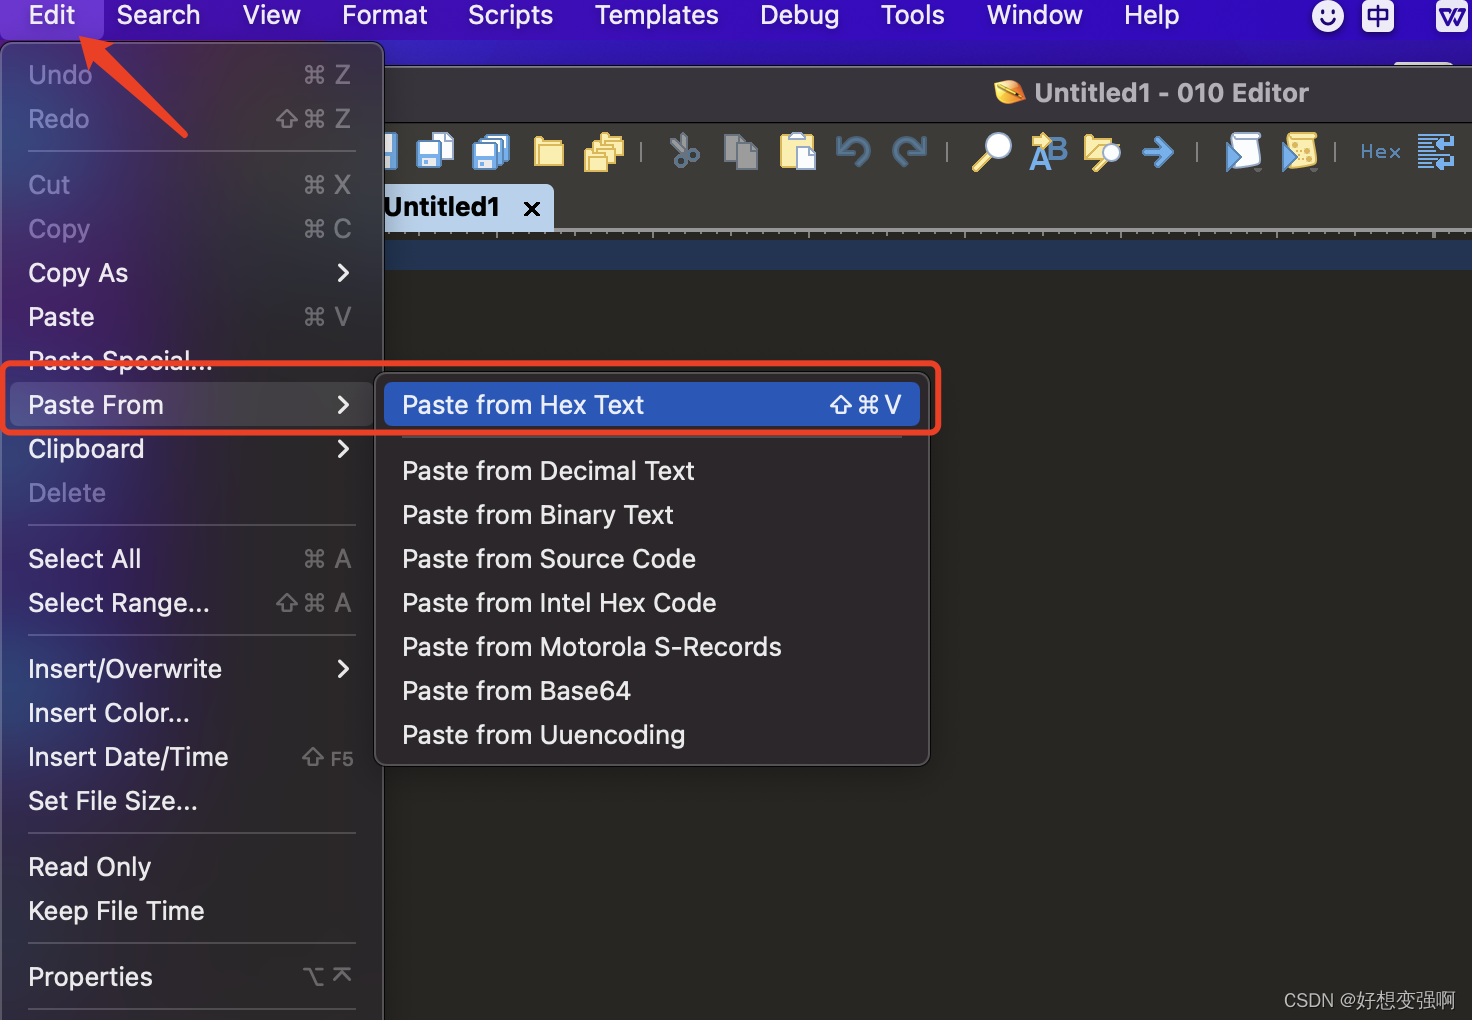Open Properties from the Edit menu

click(x=190, y=977)
